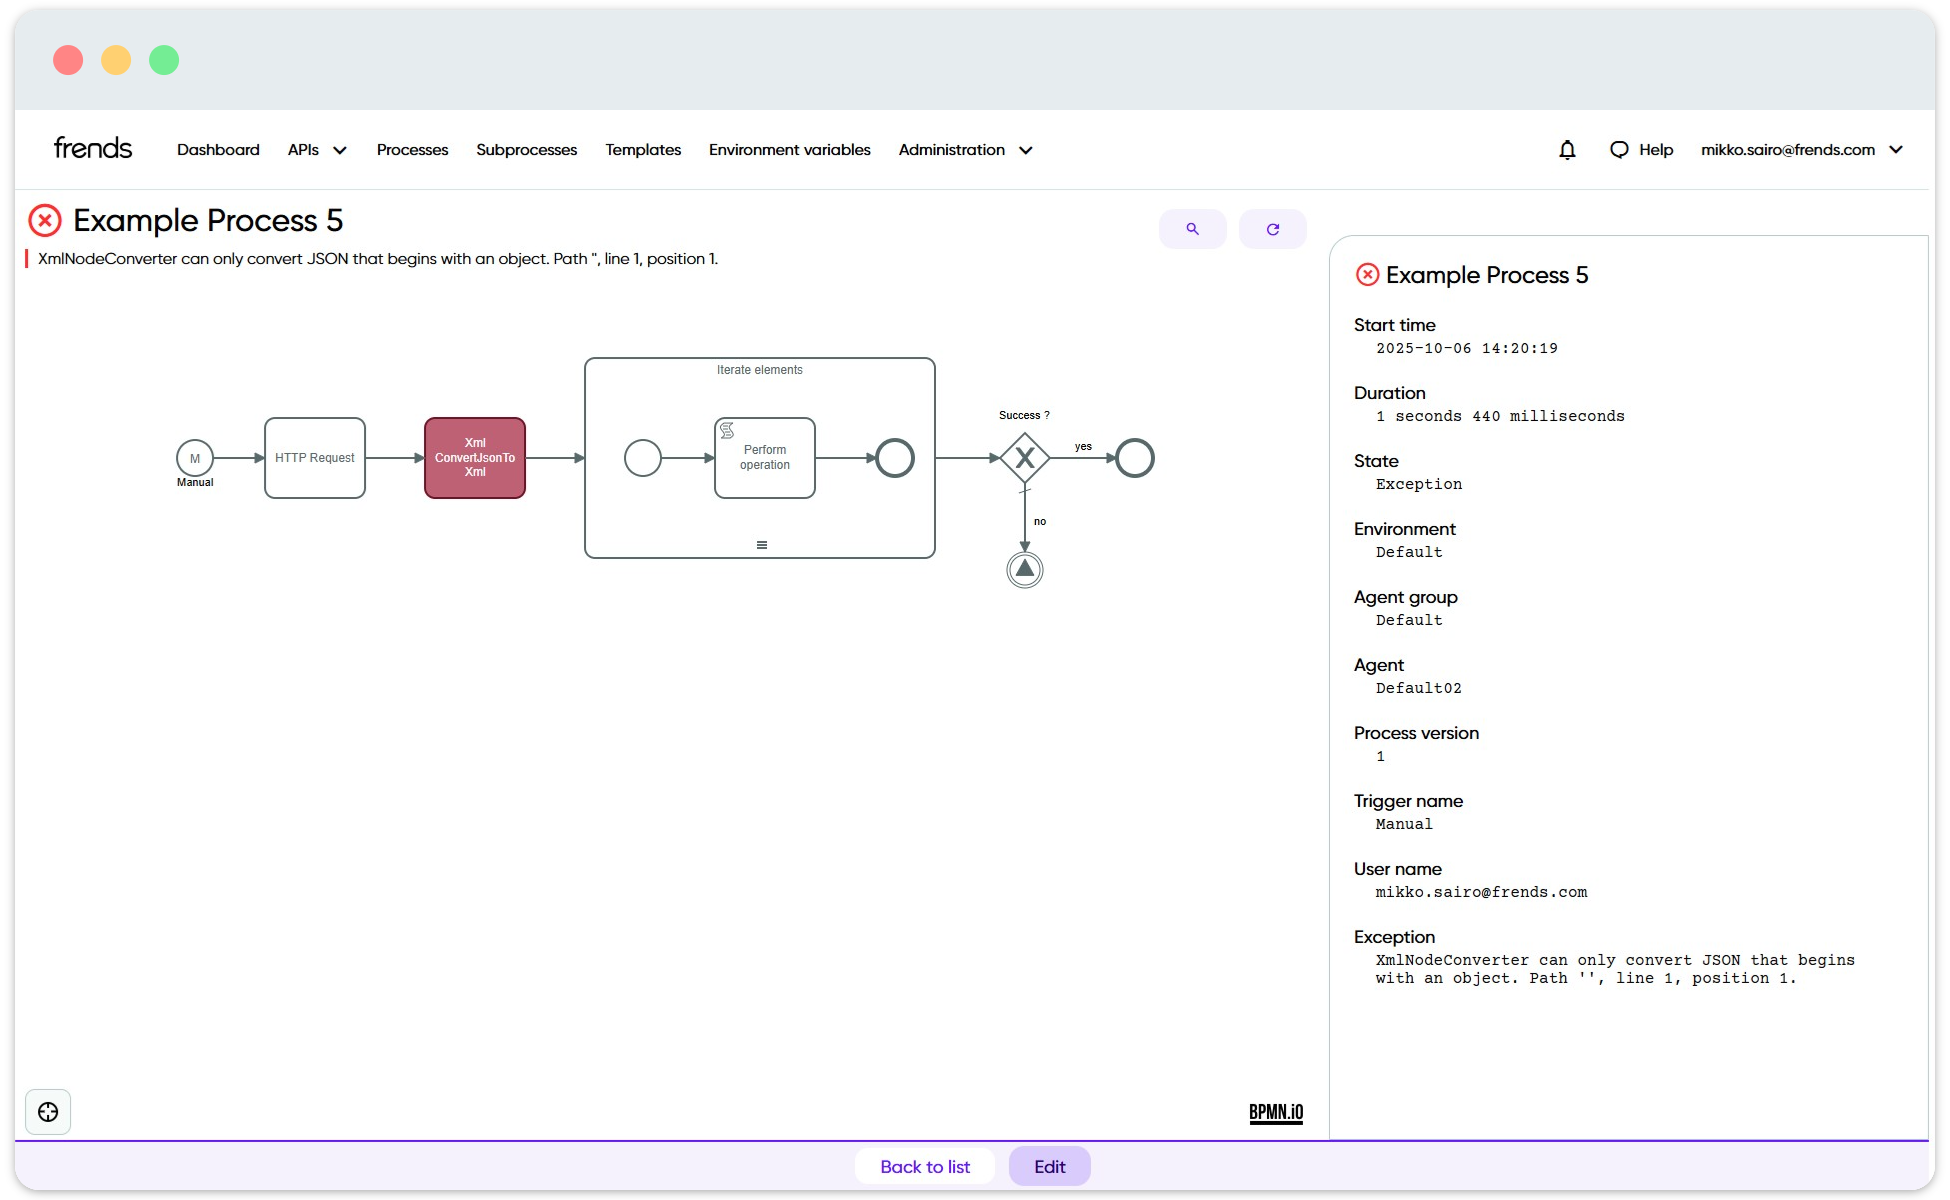Click the Edit button
Screen dimensions: 1950x1200
[x=1049, y=1166]
